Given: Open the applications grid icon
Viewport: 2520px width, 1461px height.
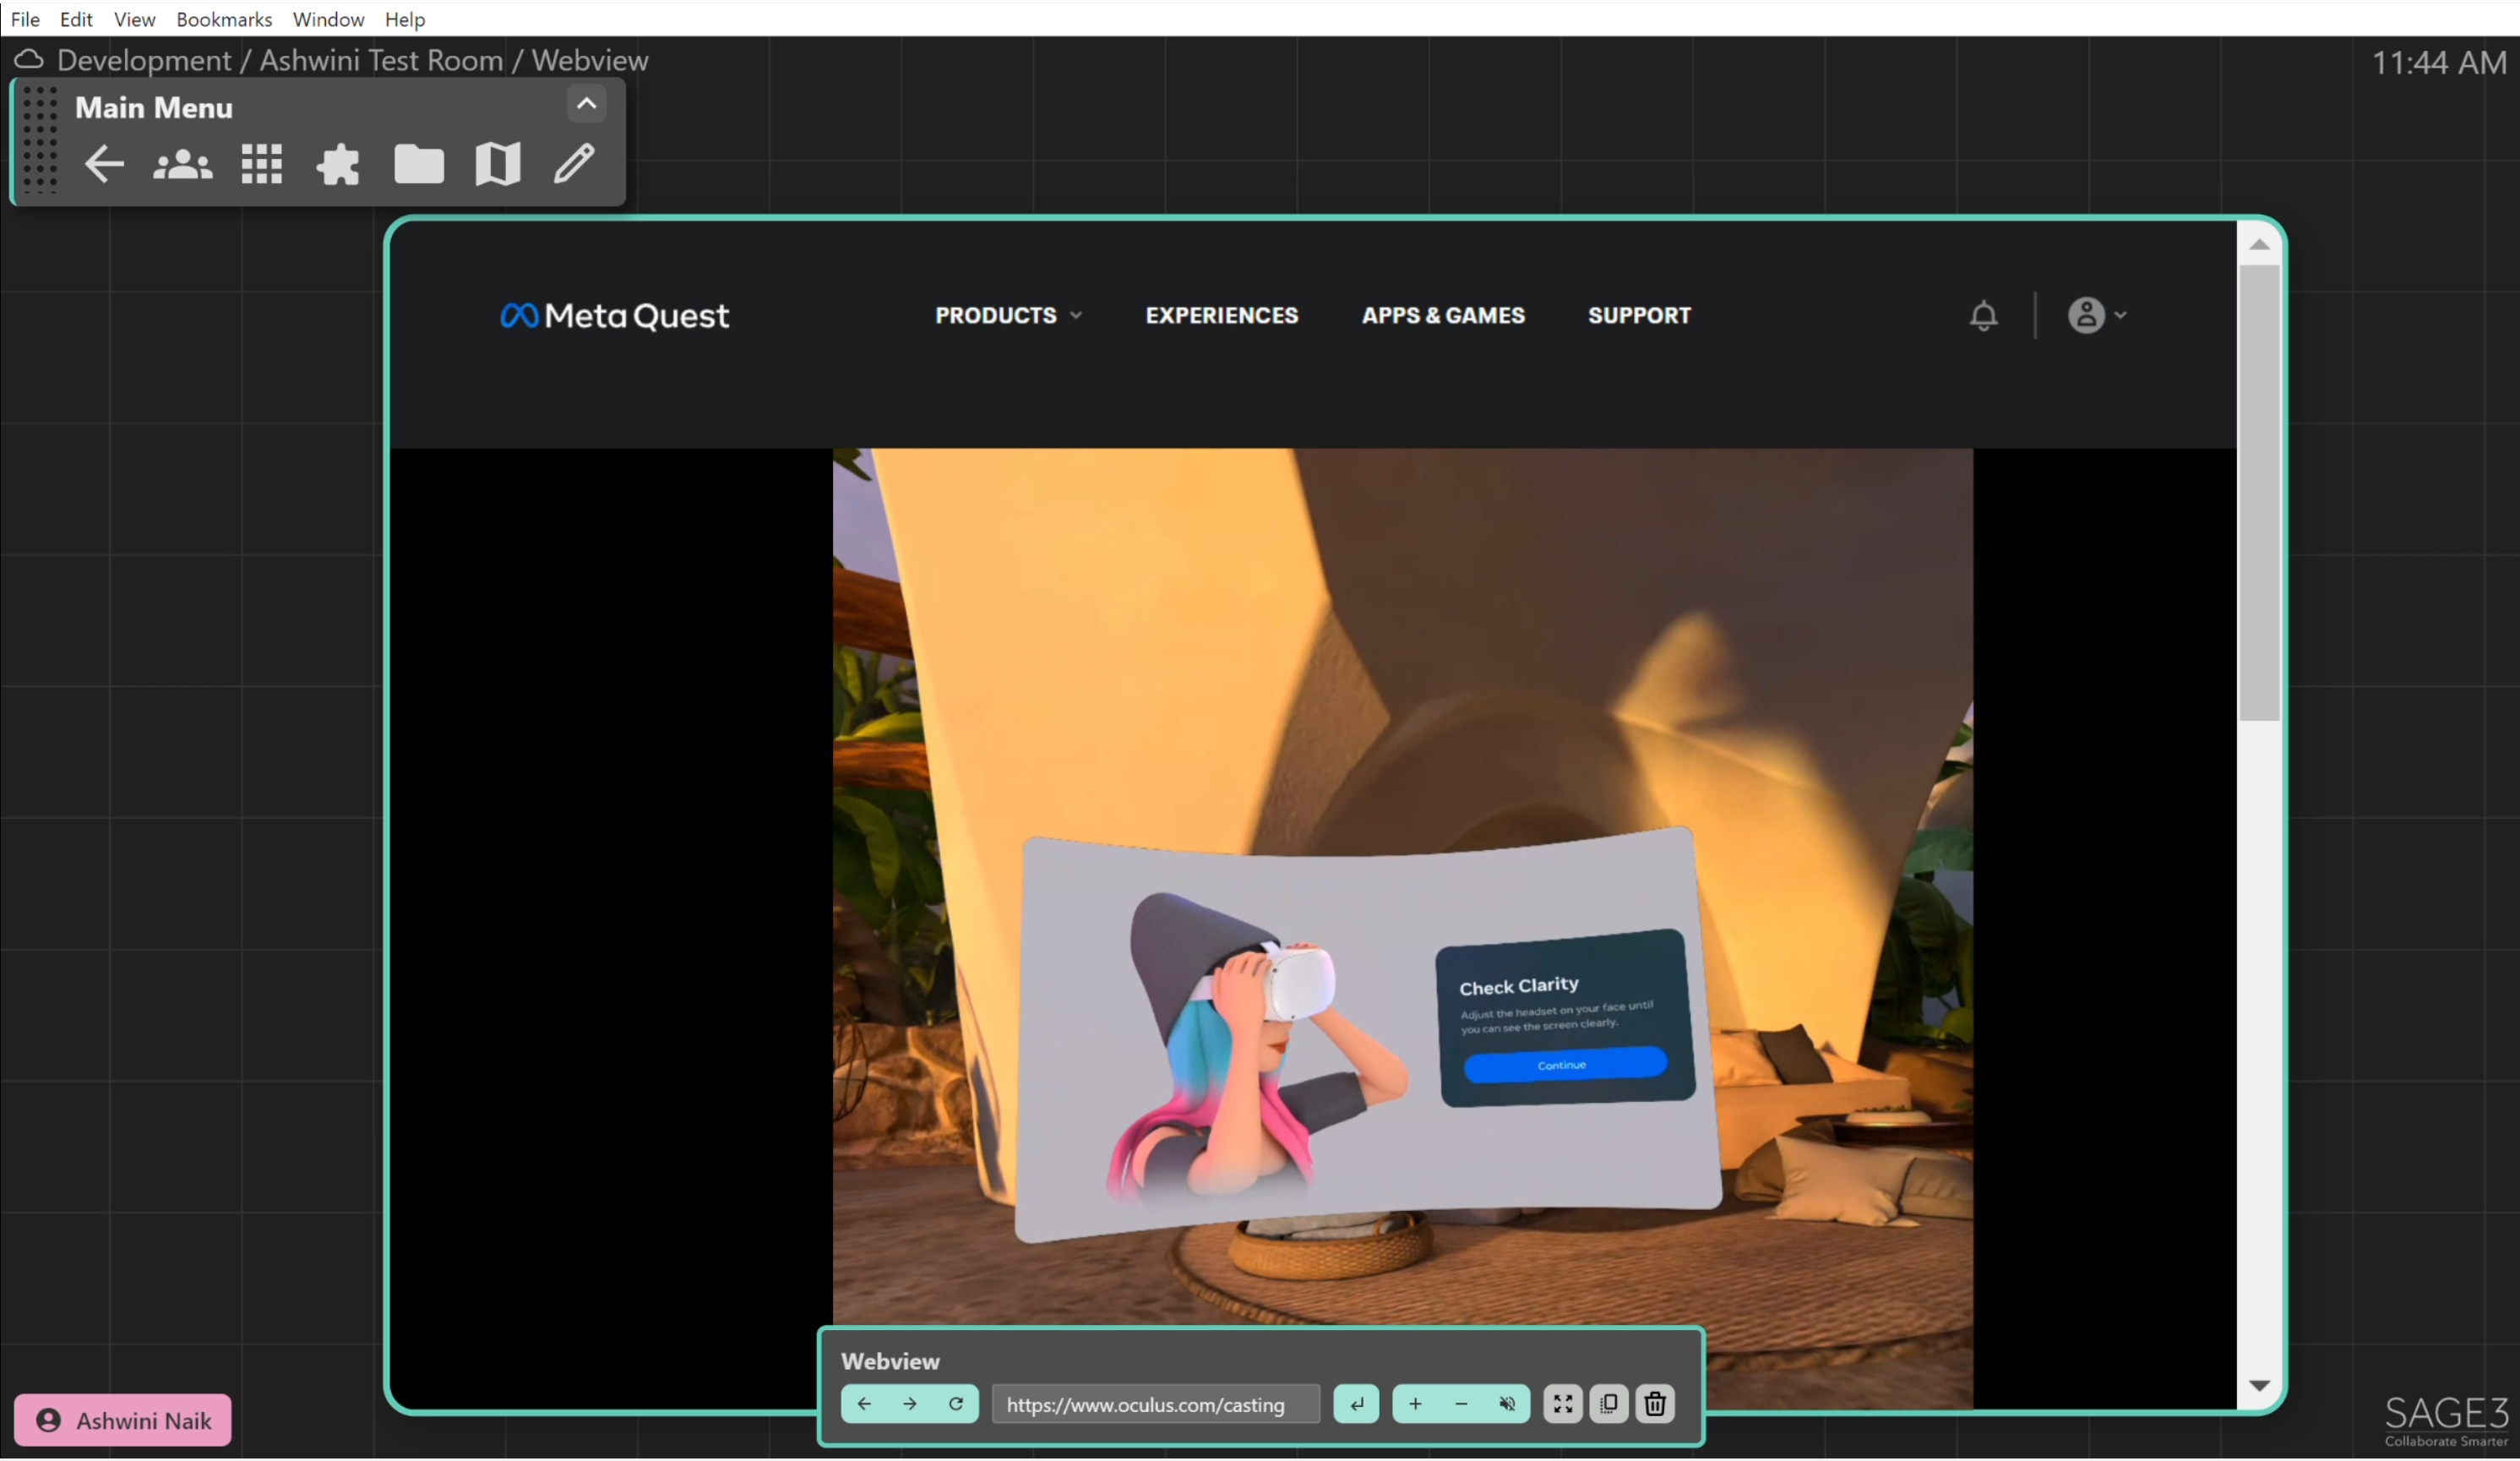Looking at the screenshot, I should tap(262, 164).
